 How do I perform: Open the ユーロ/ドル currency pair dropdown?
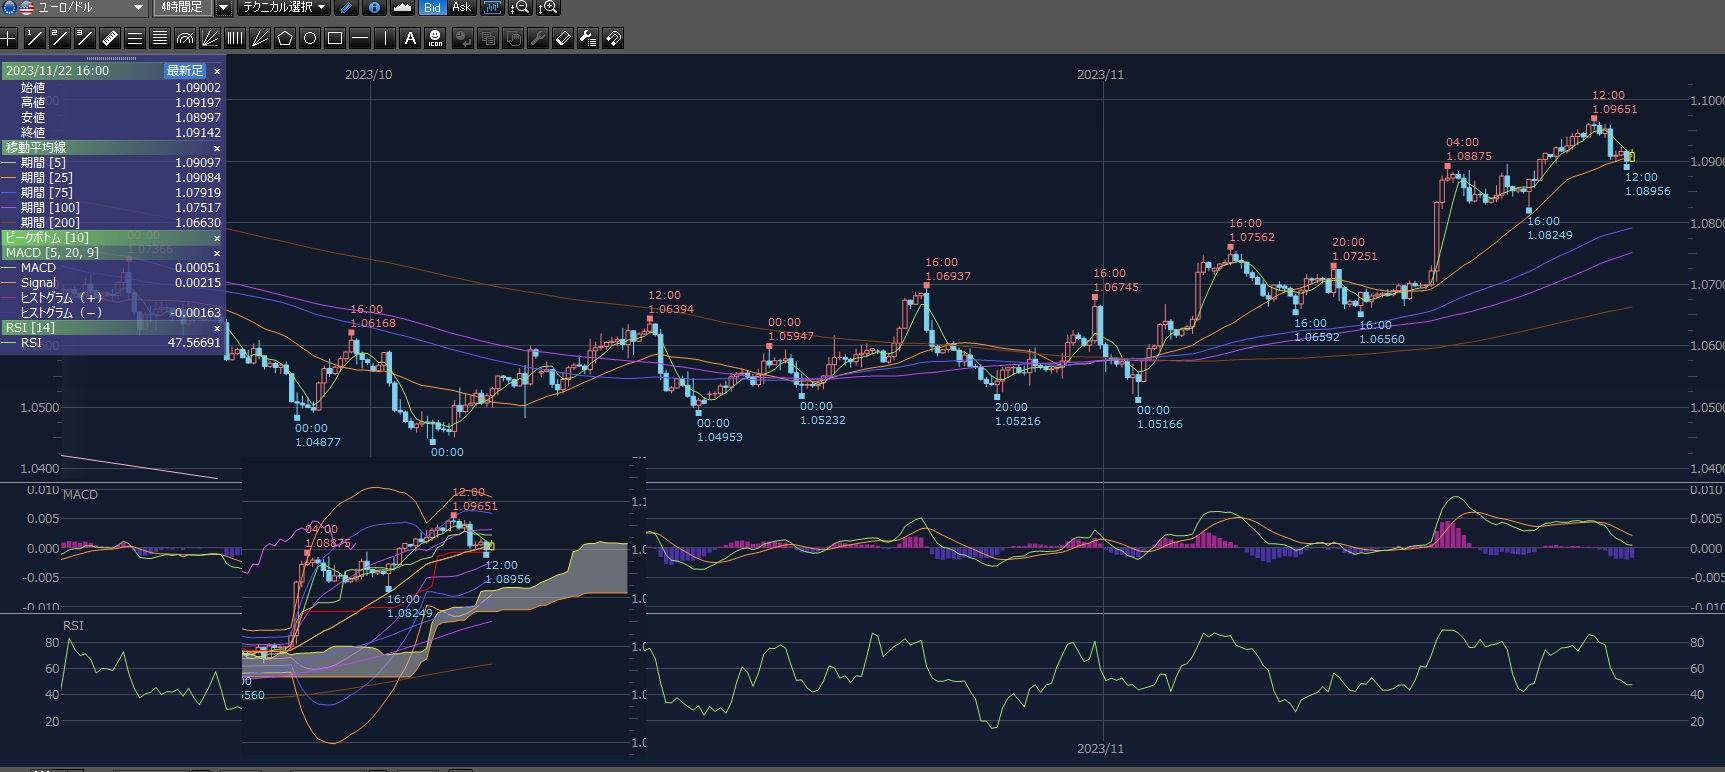[x=139, y=8]
